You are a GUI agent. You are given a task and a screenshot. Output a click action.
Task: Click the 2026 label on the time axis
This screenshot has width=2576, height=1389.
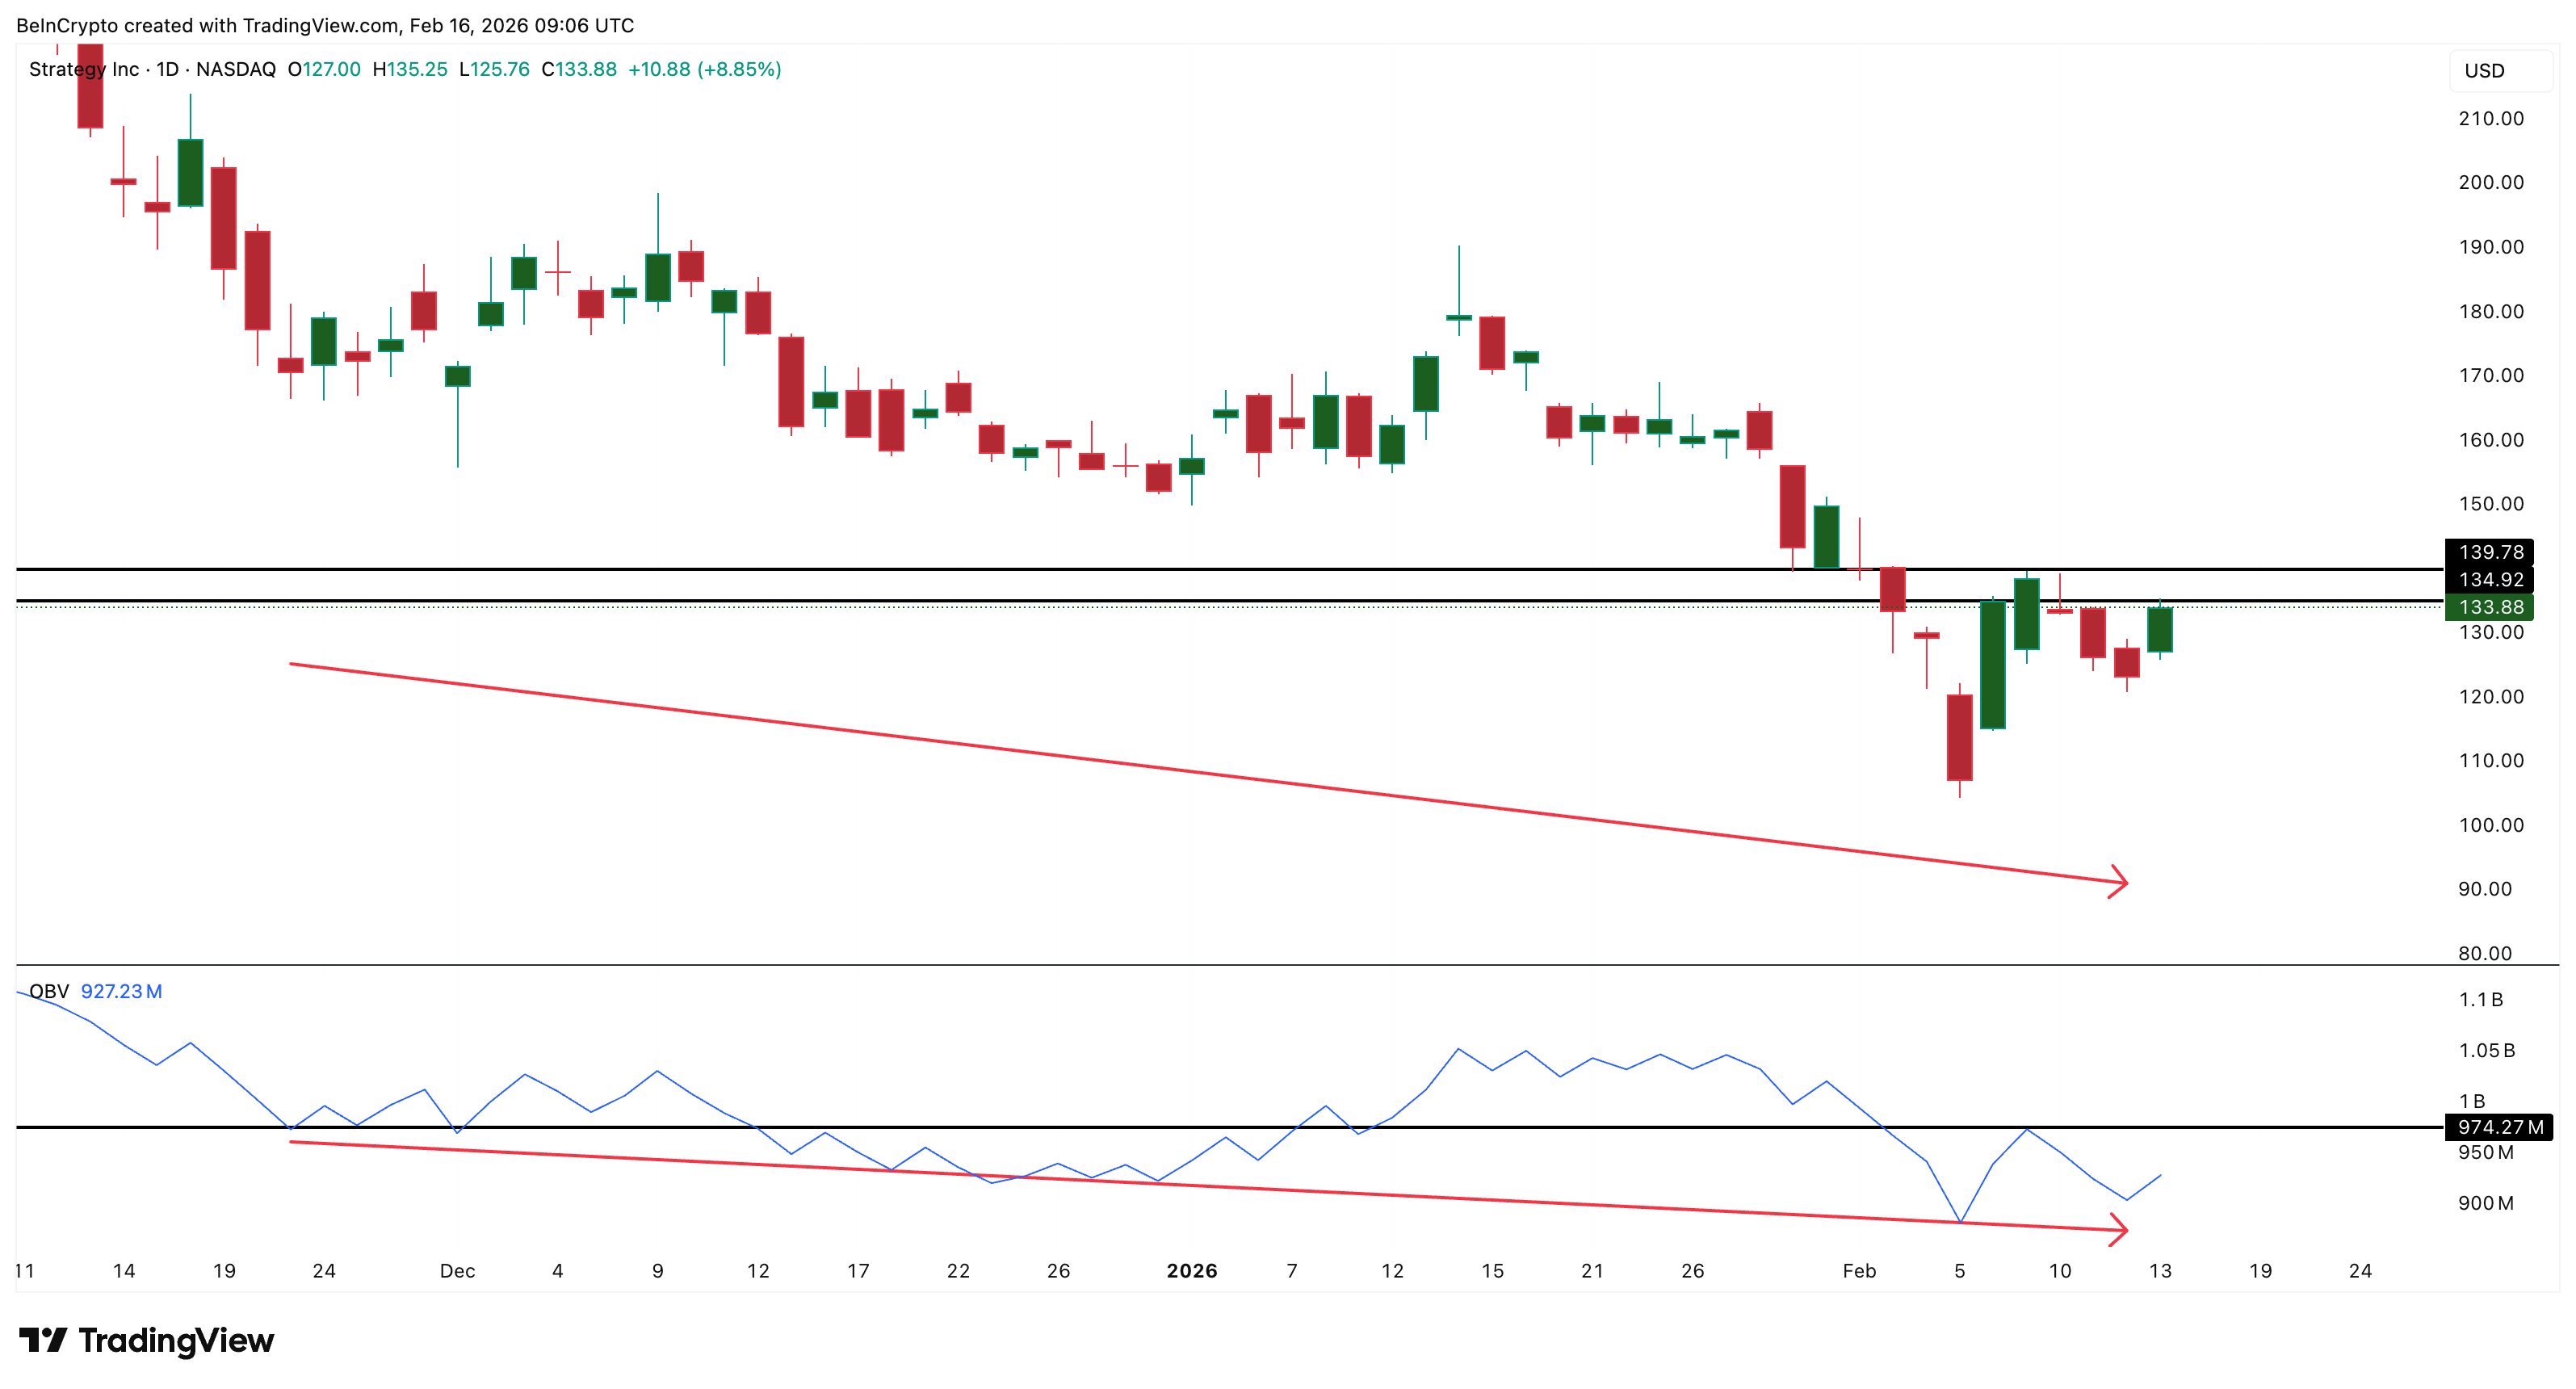[1193, 1271]
